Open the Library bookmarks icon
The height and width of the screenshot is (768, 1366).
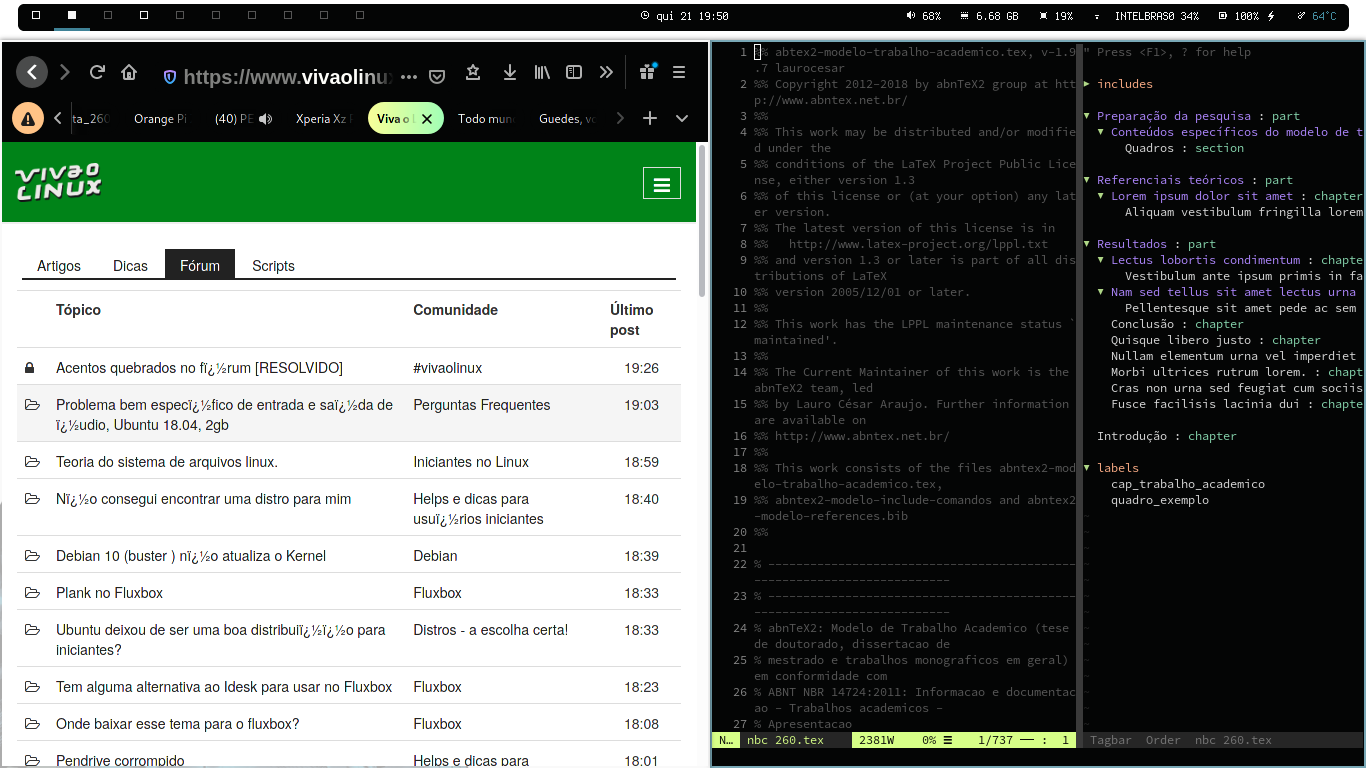542,73
